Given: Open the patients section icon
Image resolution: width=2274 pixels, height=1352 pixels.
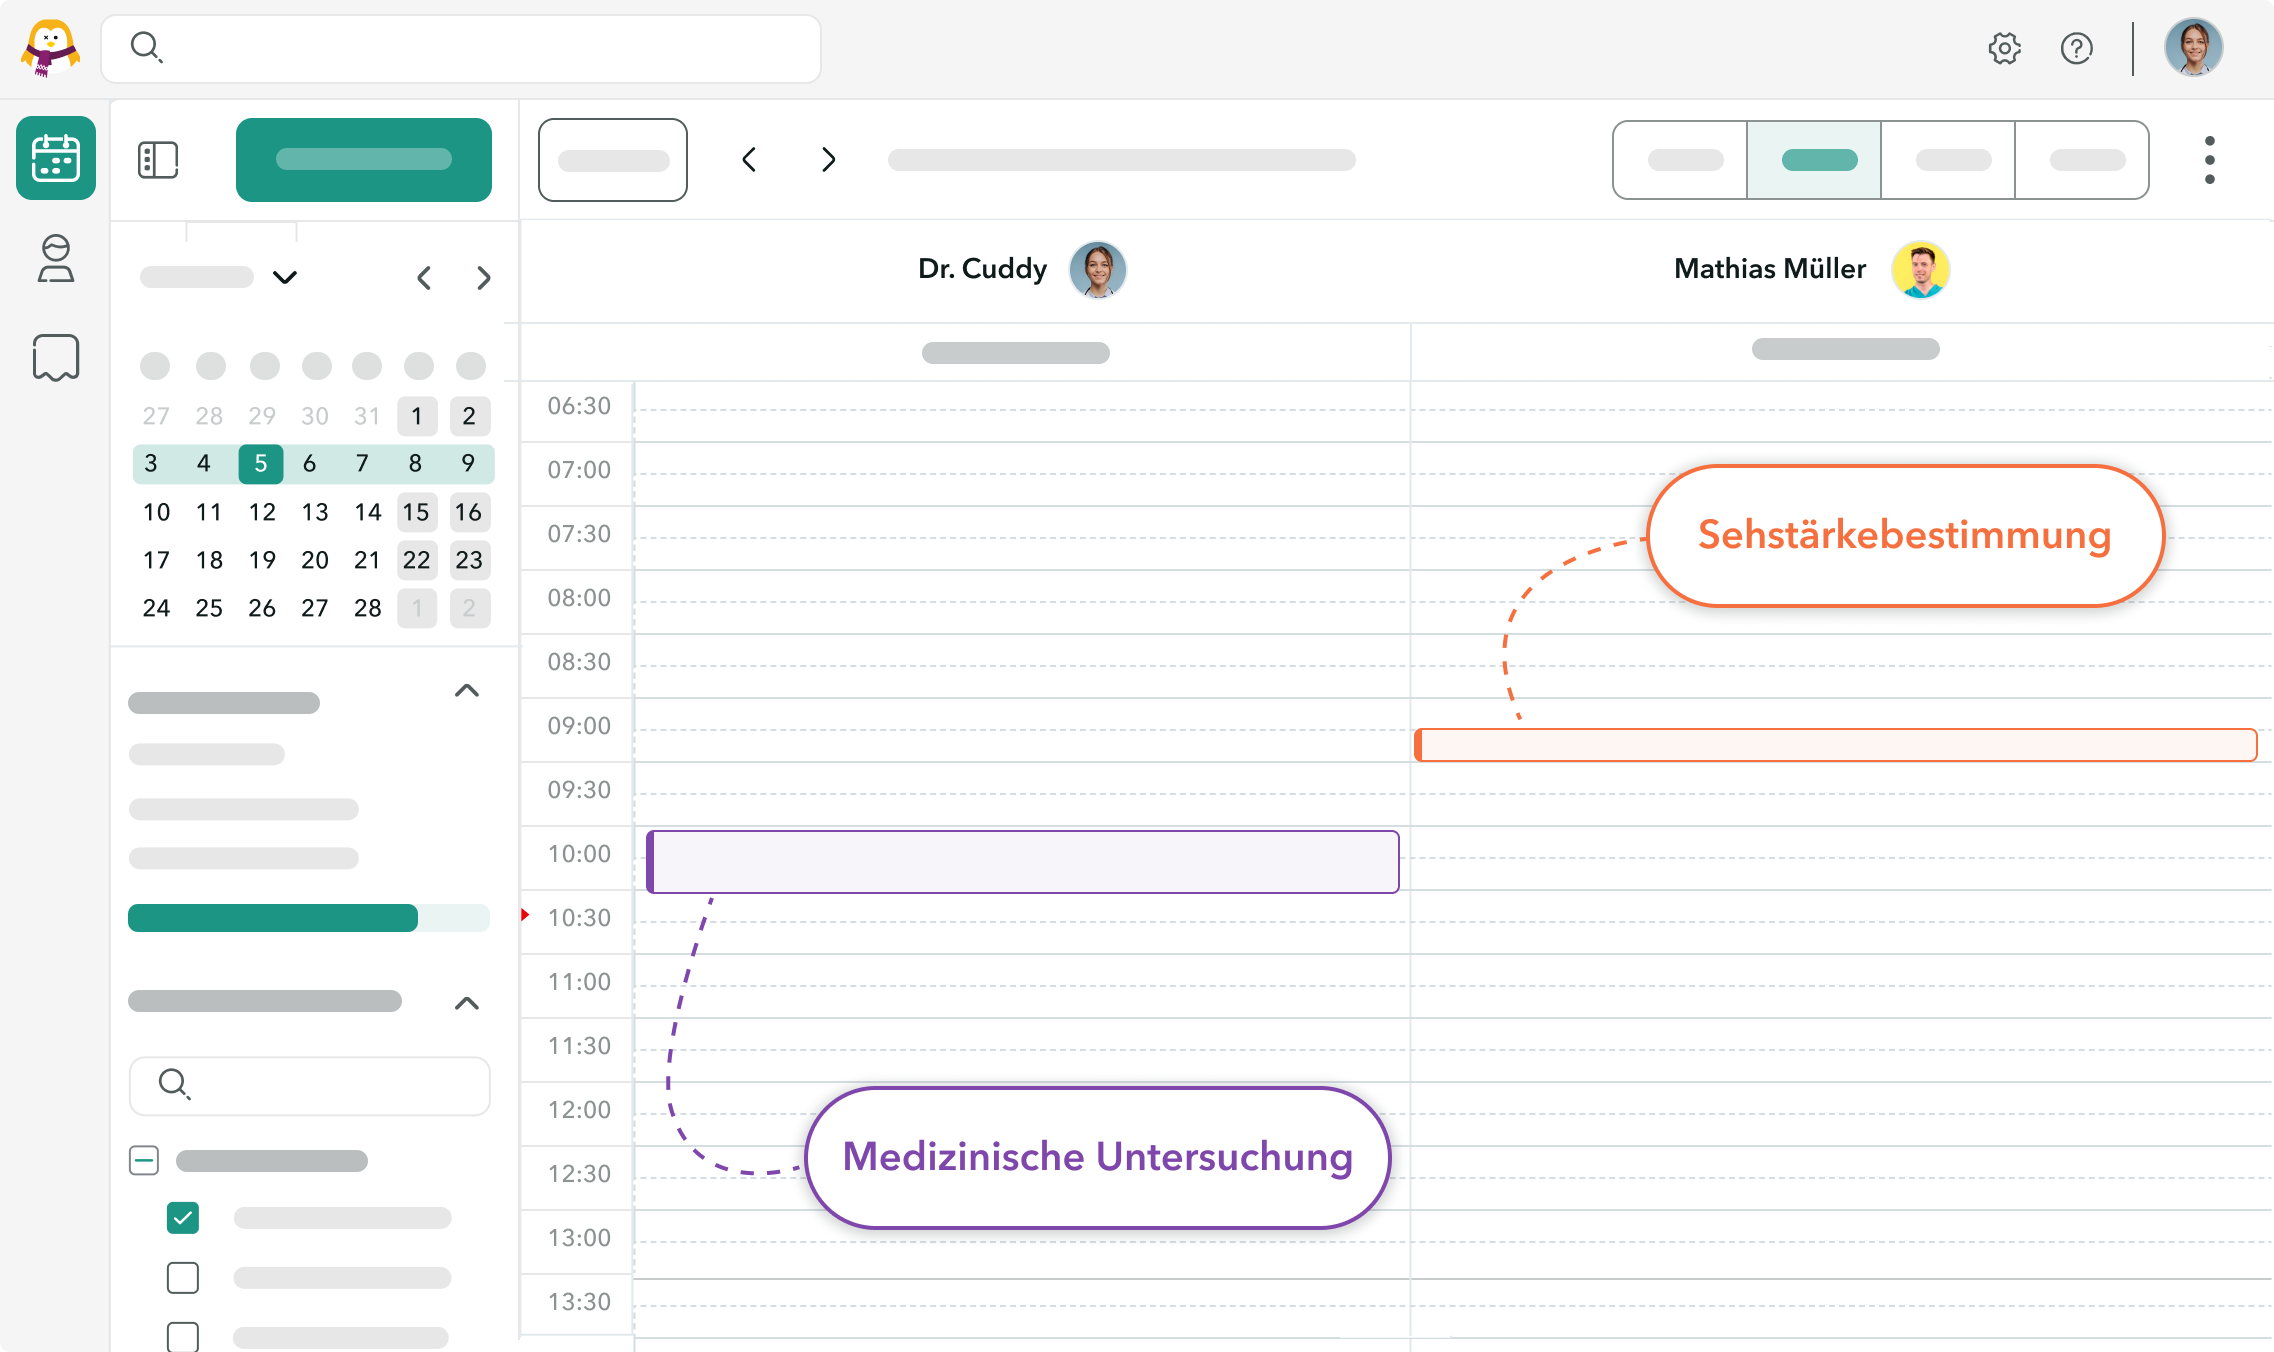Looking at the screenshot, I should (x=56, y=259).
